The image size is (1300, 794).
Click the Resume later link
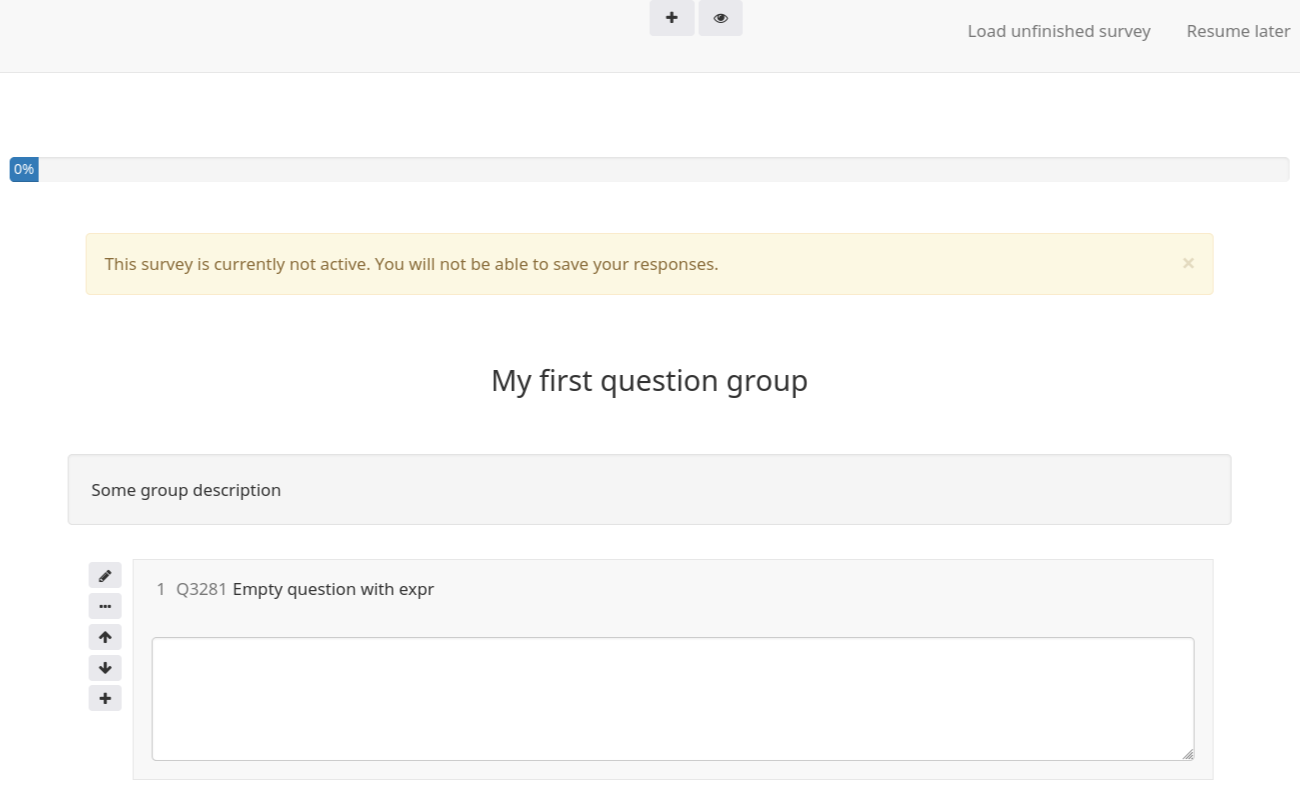click(1237, 31)
